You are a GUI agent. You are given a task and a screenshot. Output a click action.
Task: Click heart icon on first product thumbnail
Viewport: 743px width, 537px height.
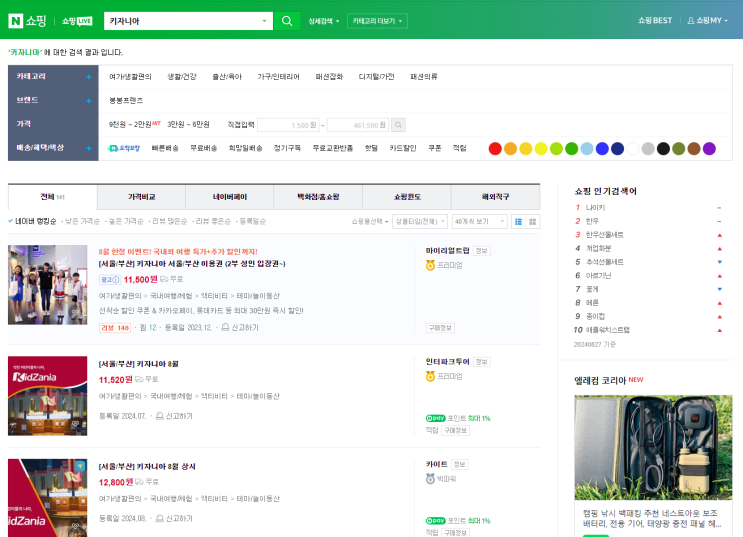[x=75, y=313]
